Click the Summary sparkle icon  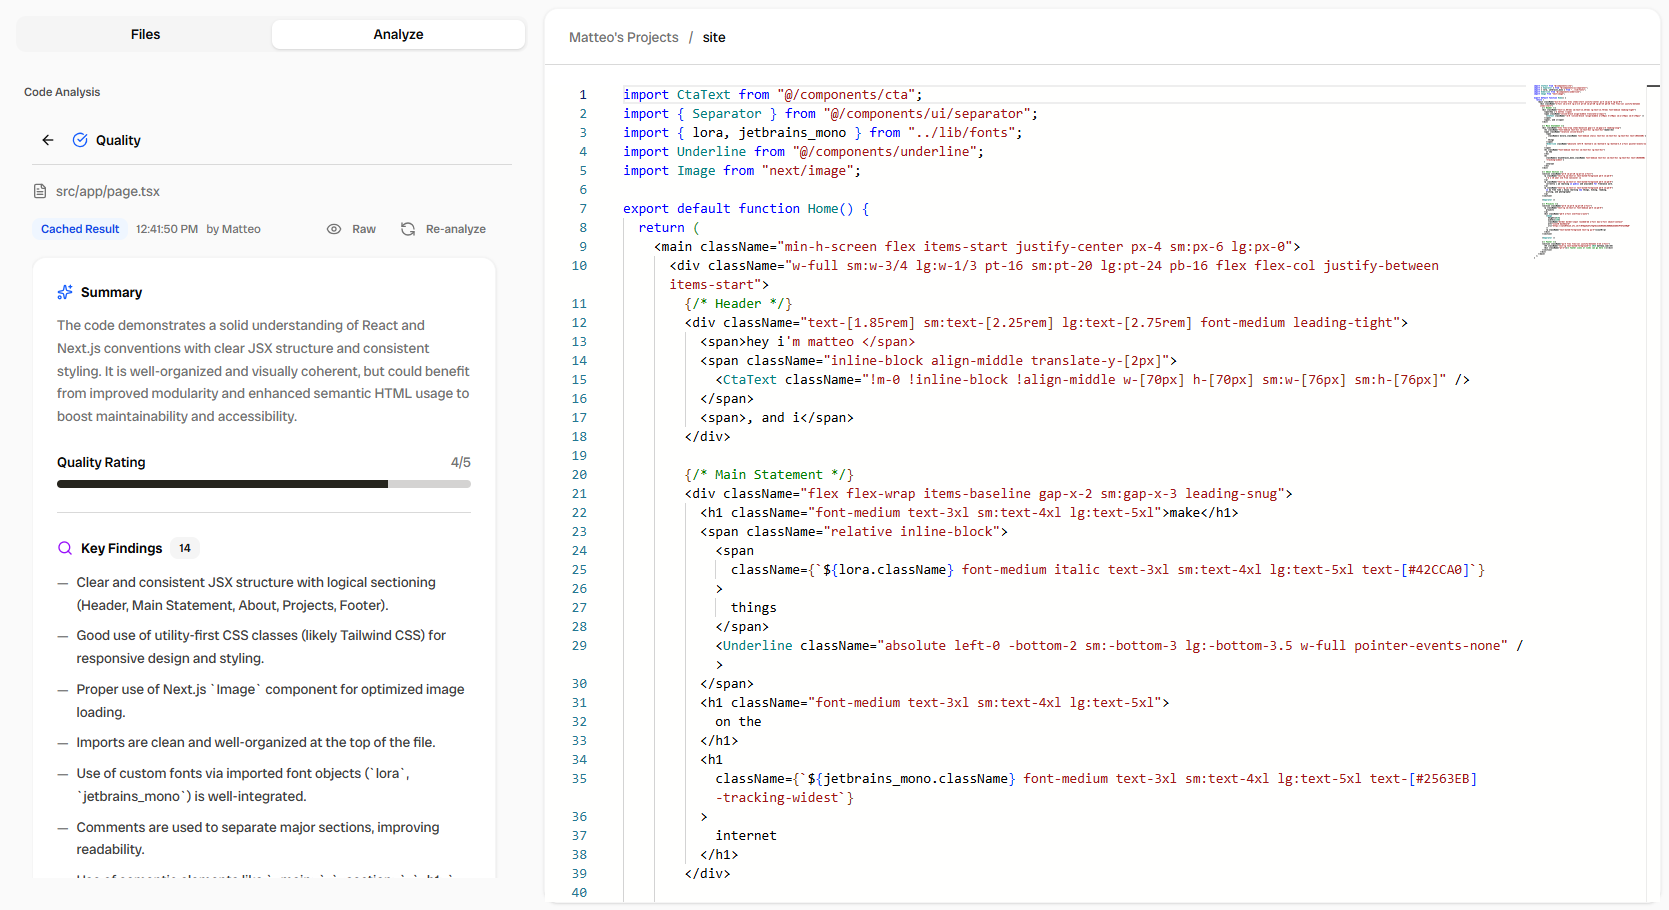coord(65,292)
